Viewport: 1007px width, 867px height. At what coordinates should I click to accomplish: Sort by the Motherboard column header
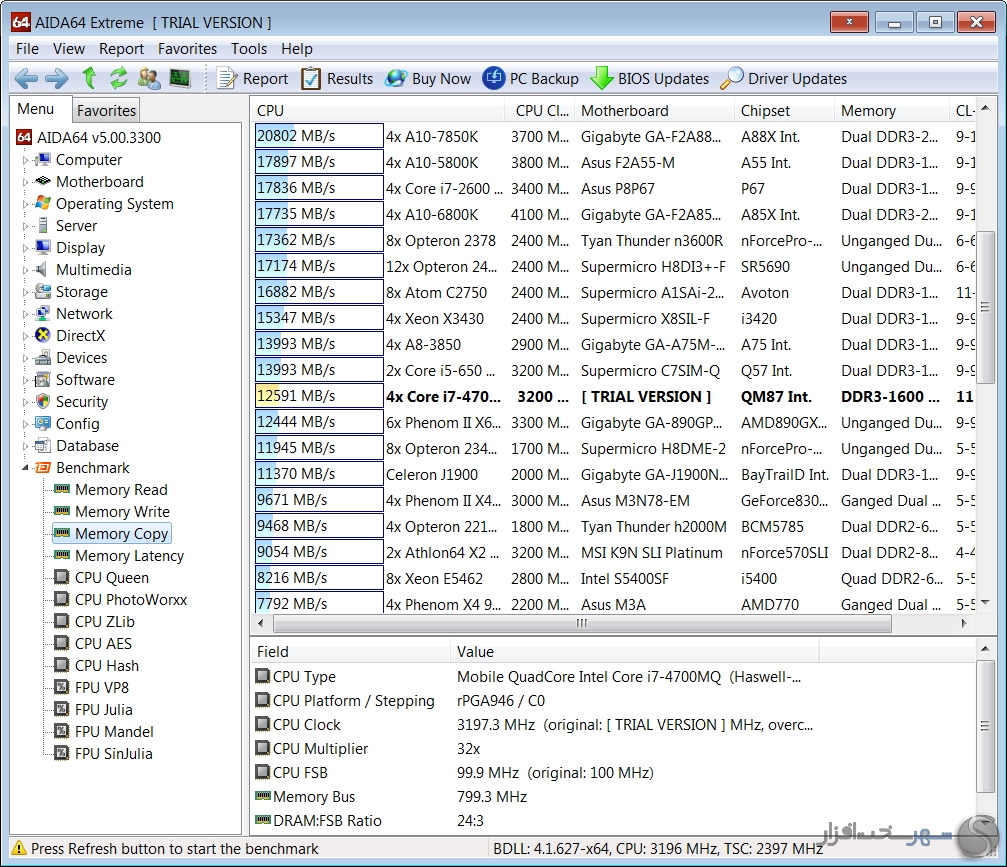654,110
